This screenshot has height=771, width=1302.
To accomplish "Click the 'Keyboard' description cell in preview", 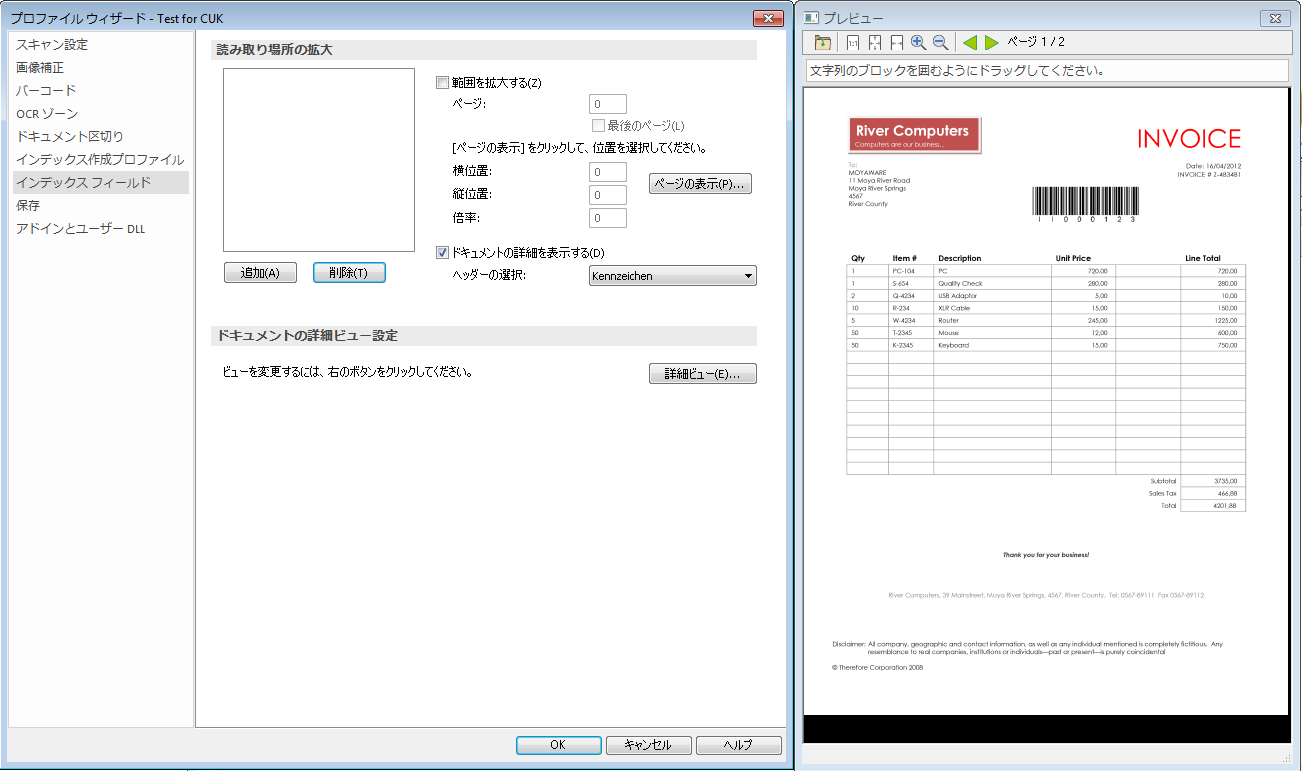I will 953,345.
